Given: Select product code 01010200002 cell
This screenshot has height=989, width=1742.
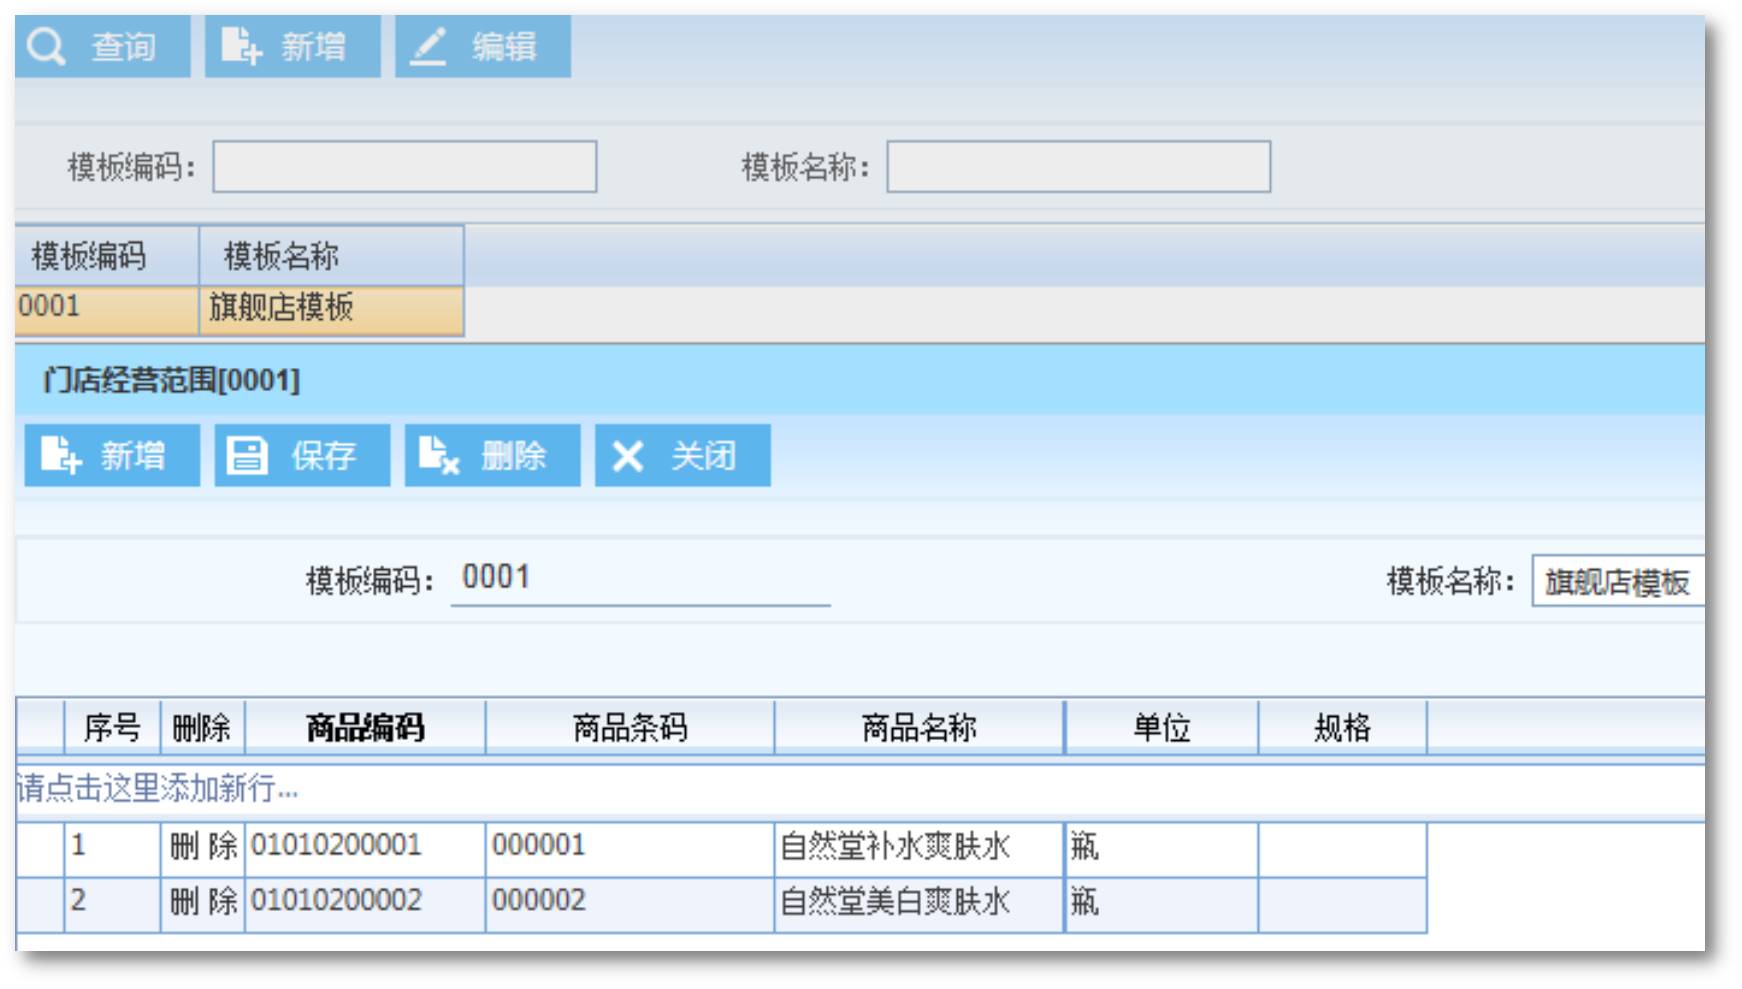Looking at the screenshot, I should (365, 905).
